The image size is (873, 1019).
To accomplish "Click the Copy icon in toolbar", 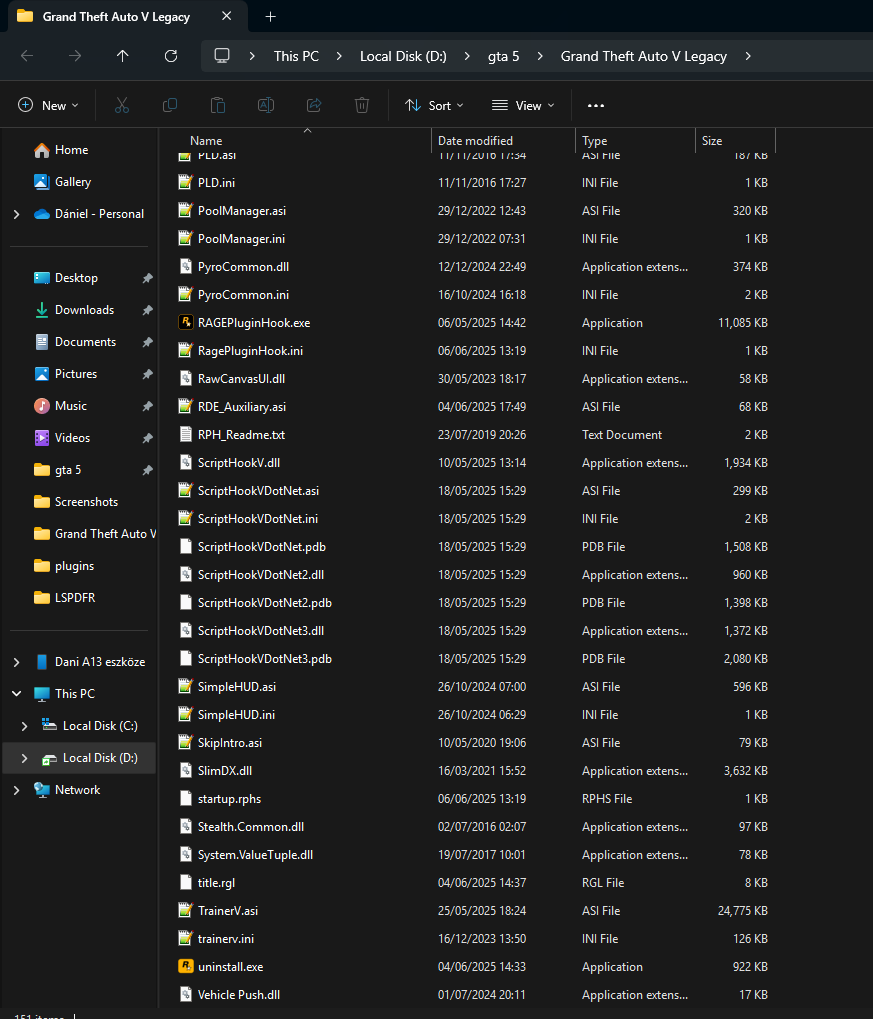I will tap(170, 105).
